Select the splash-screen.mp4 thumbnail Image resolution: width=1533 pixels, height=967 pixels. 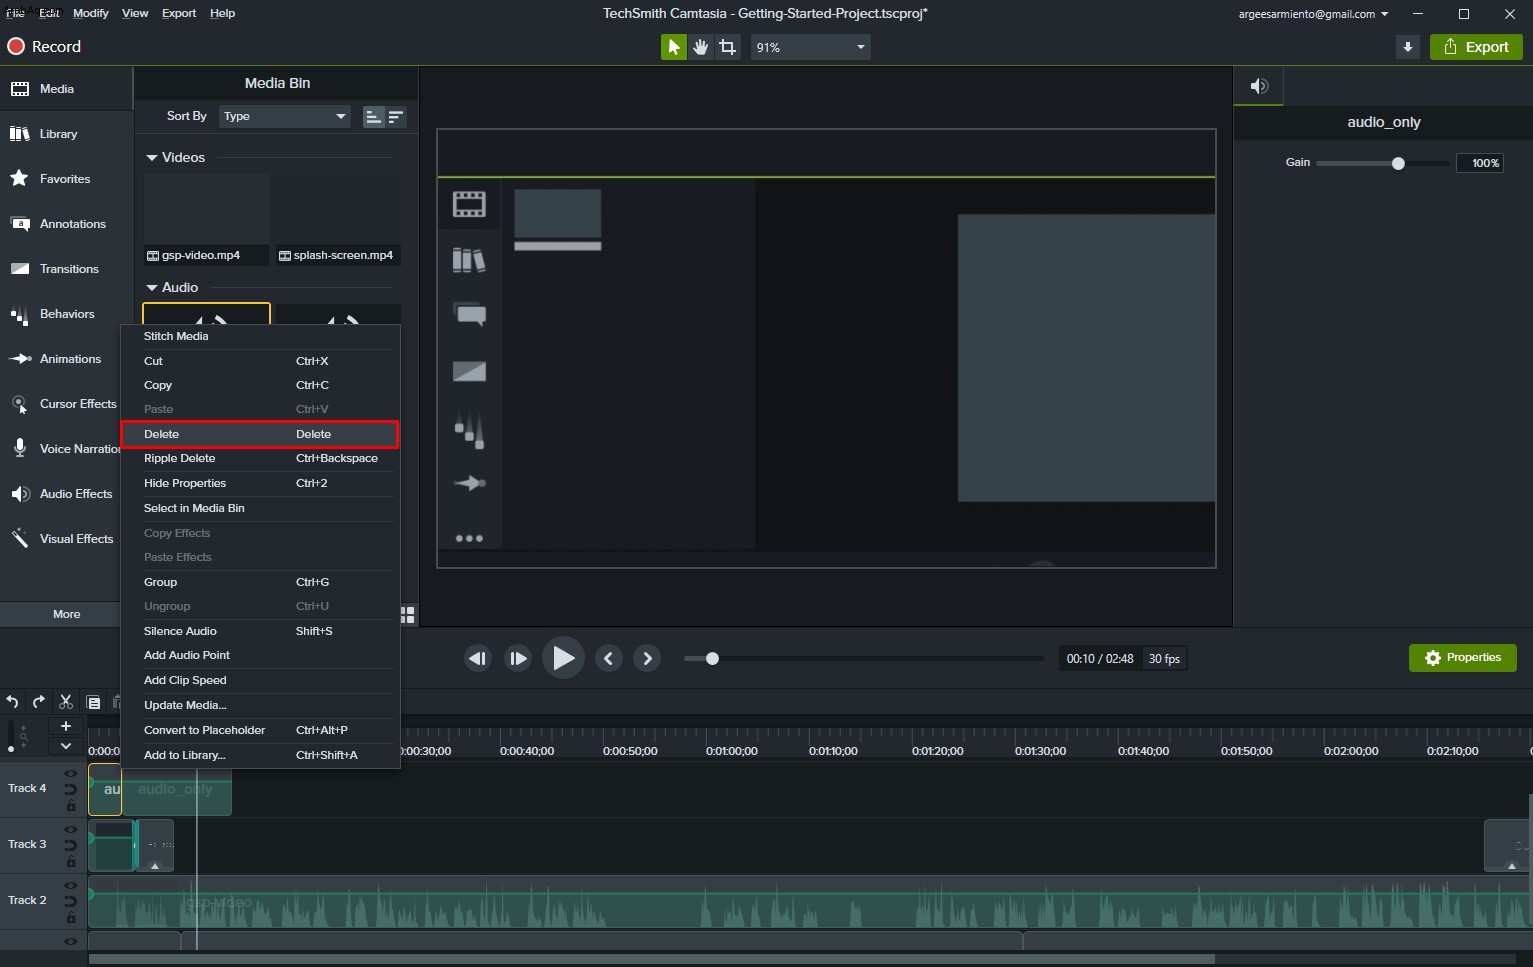click(x=338, y=219)
